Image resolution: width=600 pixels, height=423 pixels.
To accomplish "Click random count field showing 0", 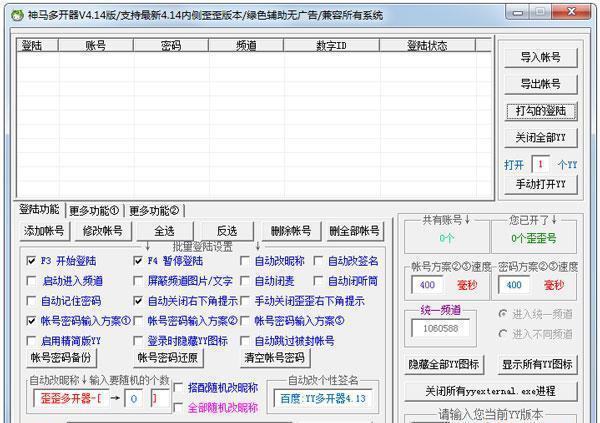I will (x=134, y=399).
